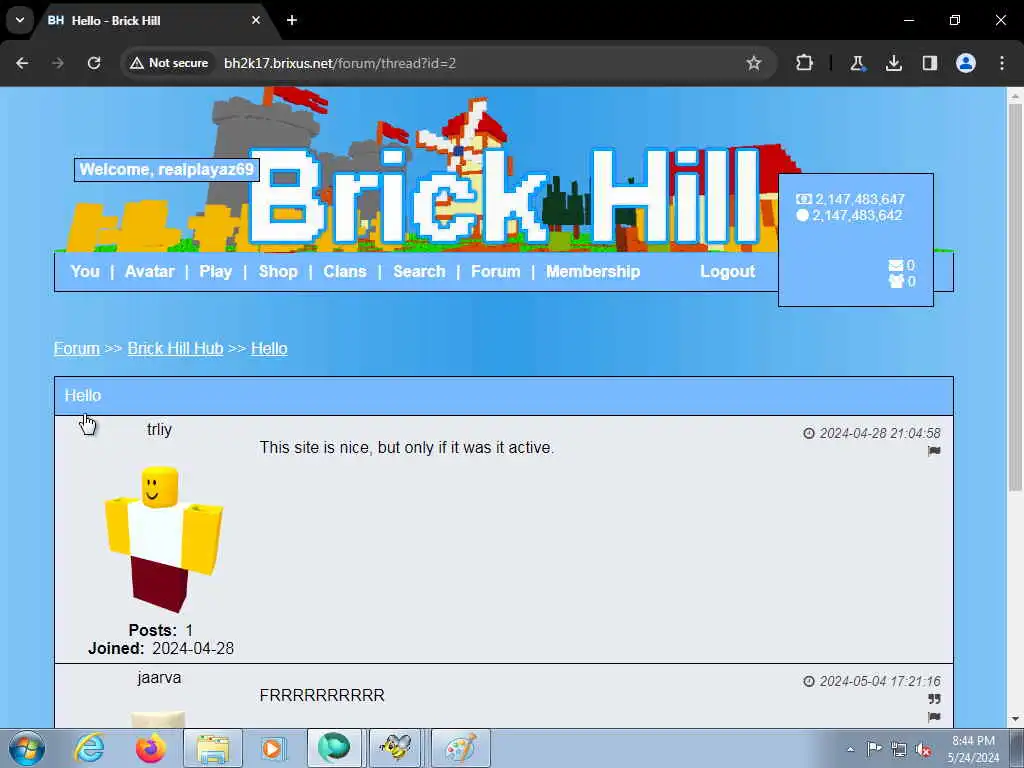The height and width of the screenshot is (768, 1024).
Task: Open the Forum nav item
Action: pyautogui.click(x=496, y=272)
